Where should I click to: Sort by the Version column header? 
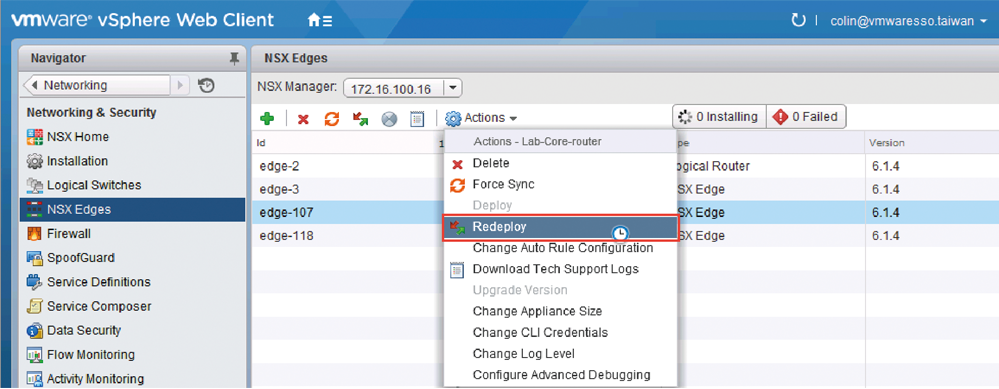(x=887, y=143)
